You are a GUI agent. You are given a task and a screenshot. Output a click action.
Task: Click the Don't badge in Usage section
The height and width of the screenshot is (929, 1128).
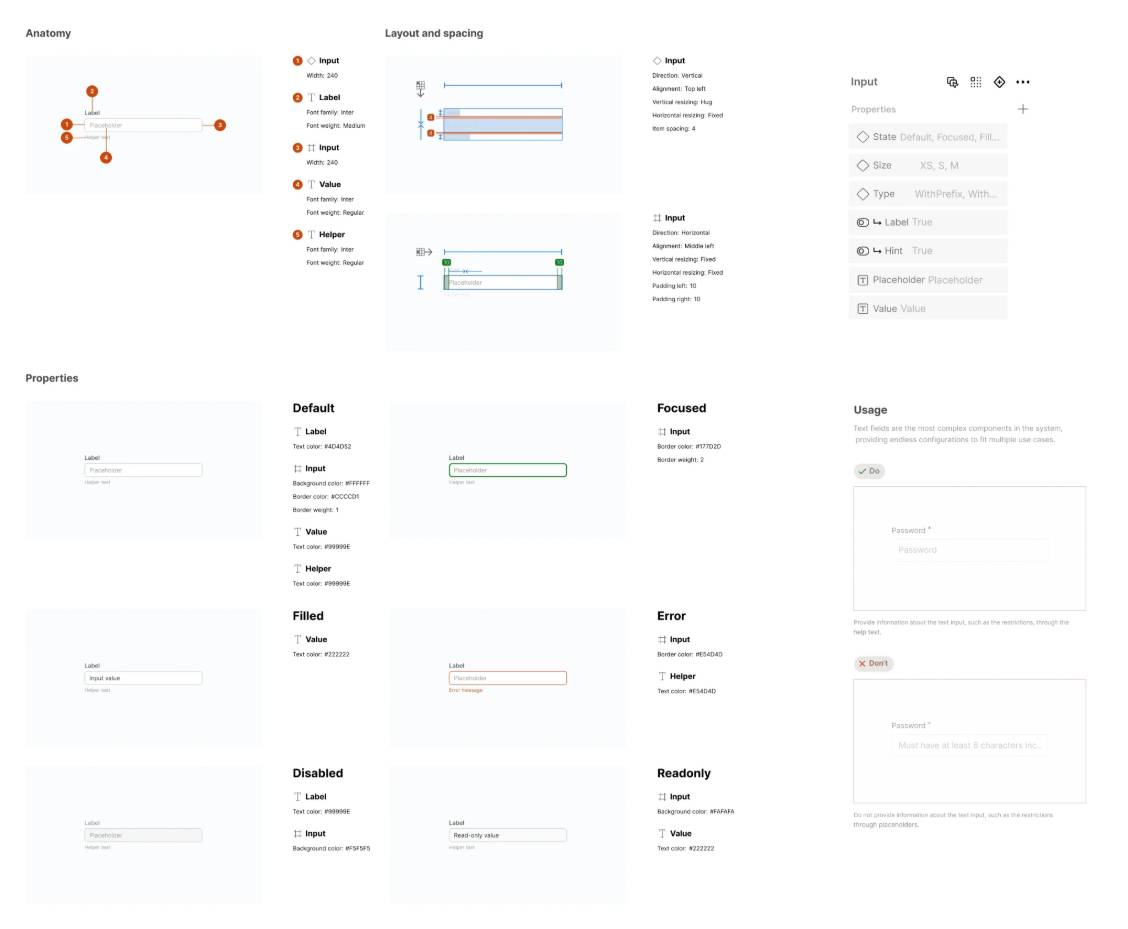point(872,663)
